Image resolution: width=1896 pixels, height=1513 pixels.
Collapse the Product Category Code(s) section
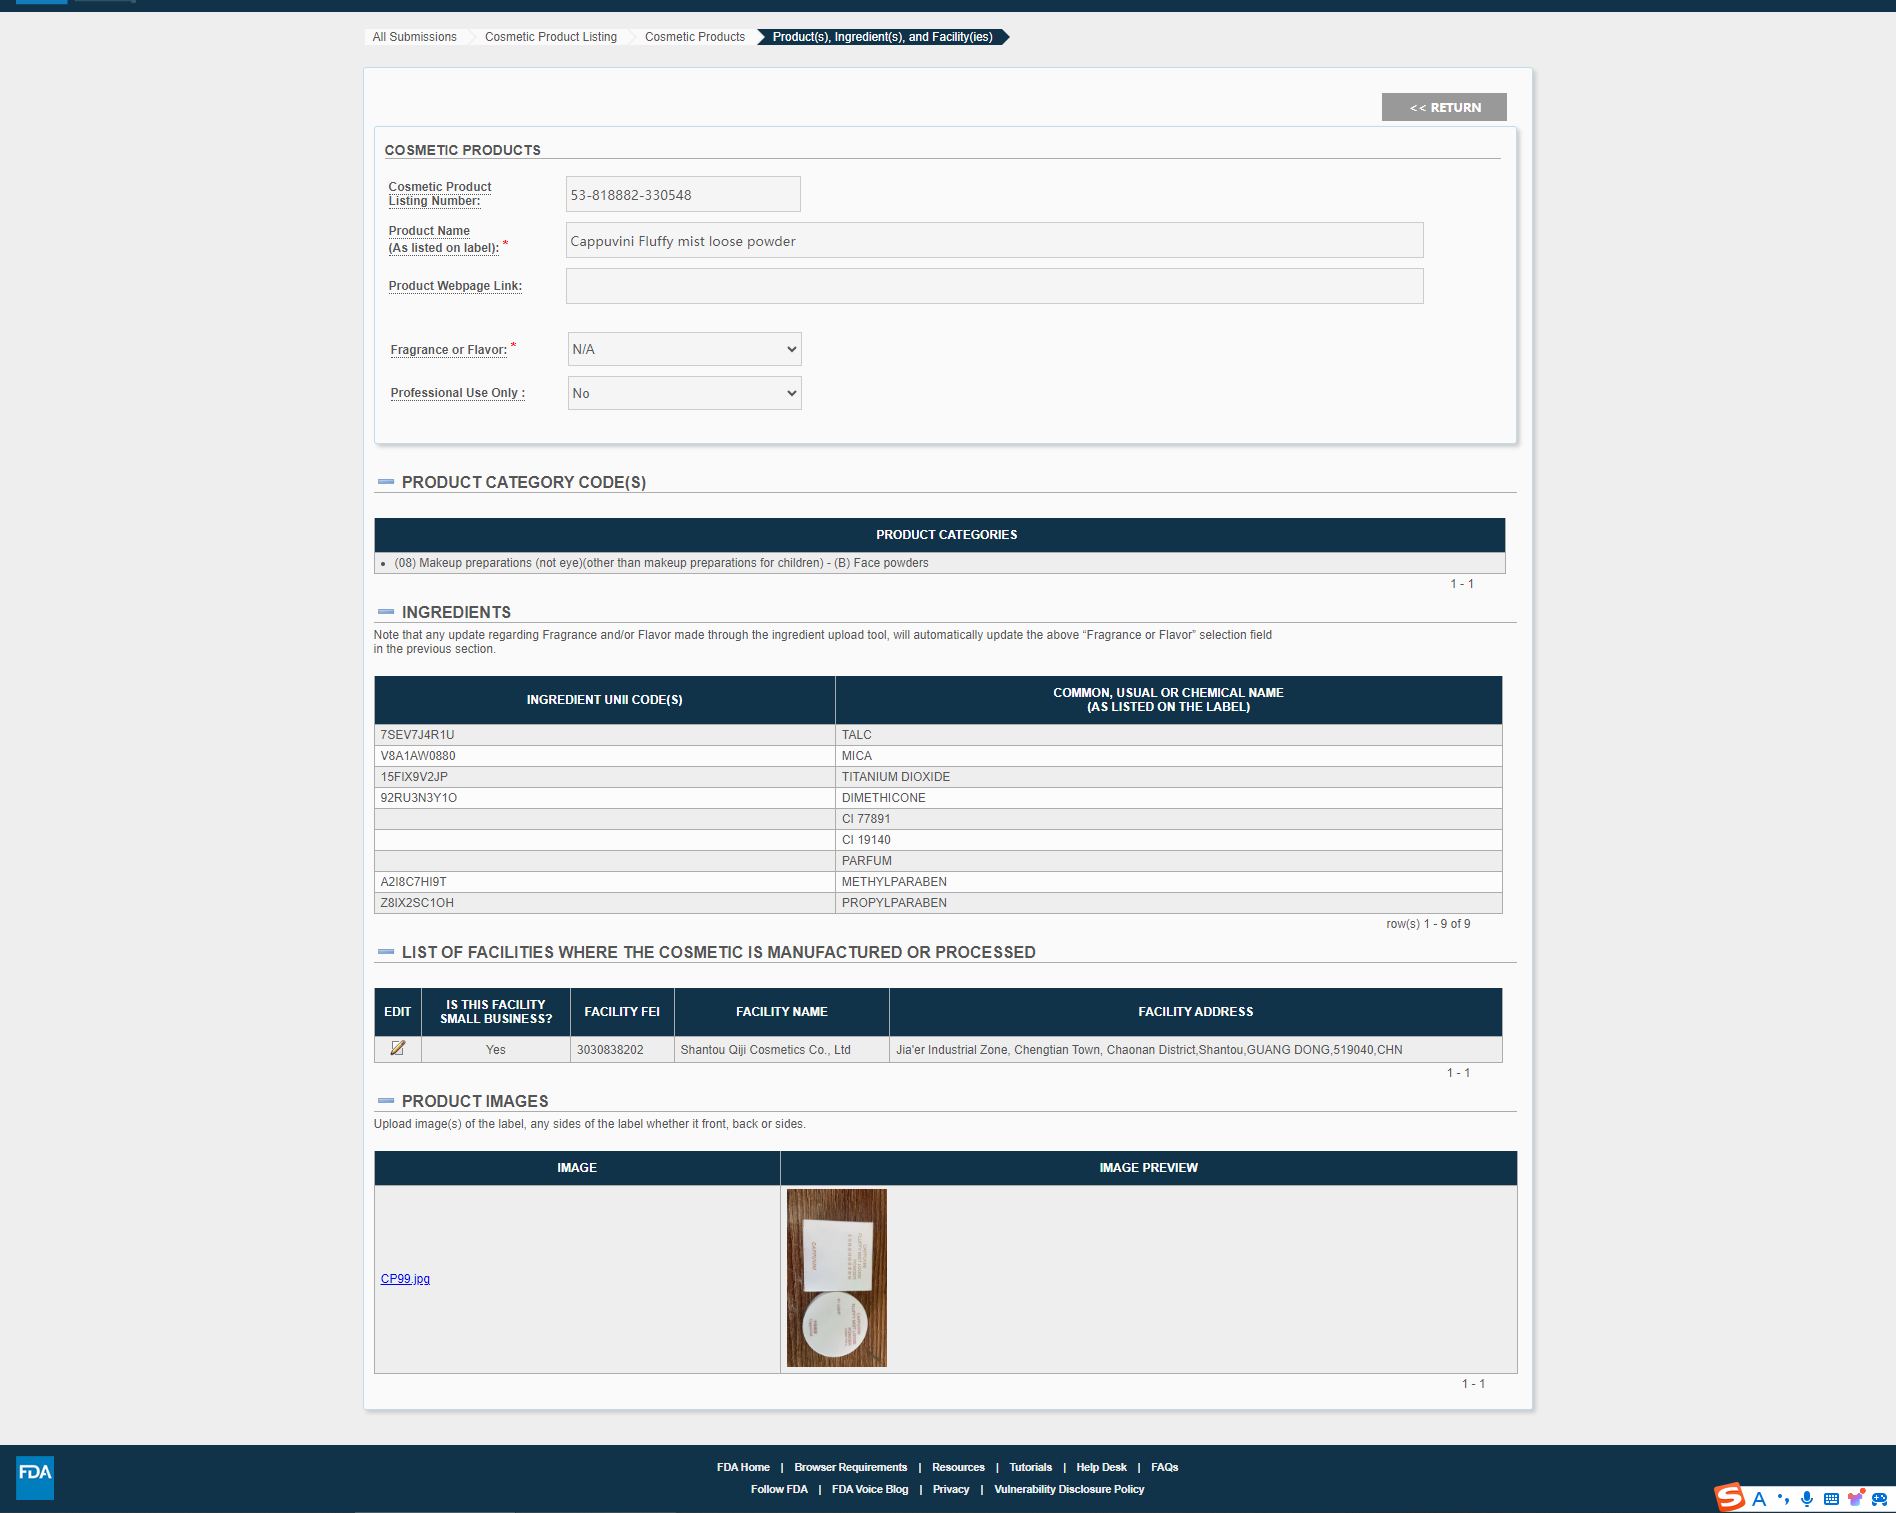tap(386, 482)
